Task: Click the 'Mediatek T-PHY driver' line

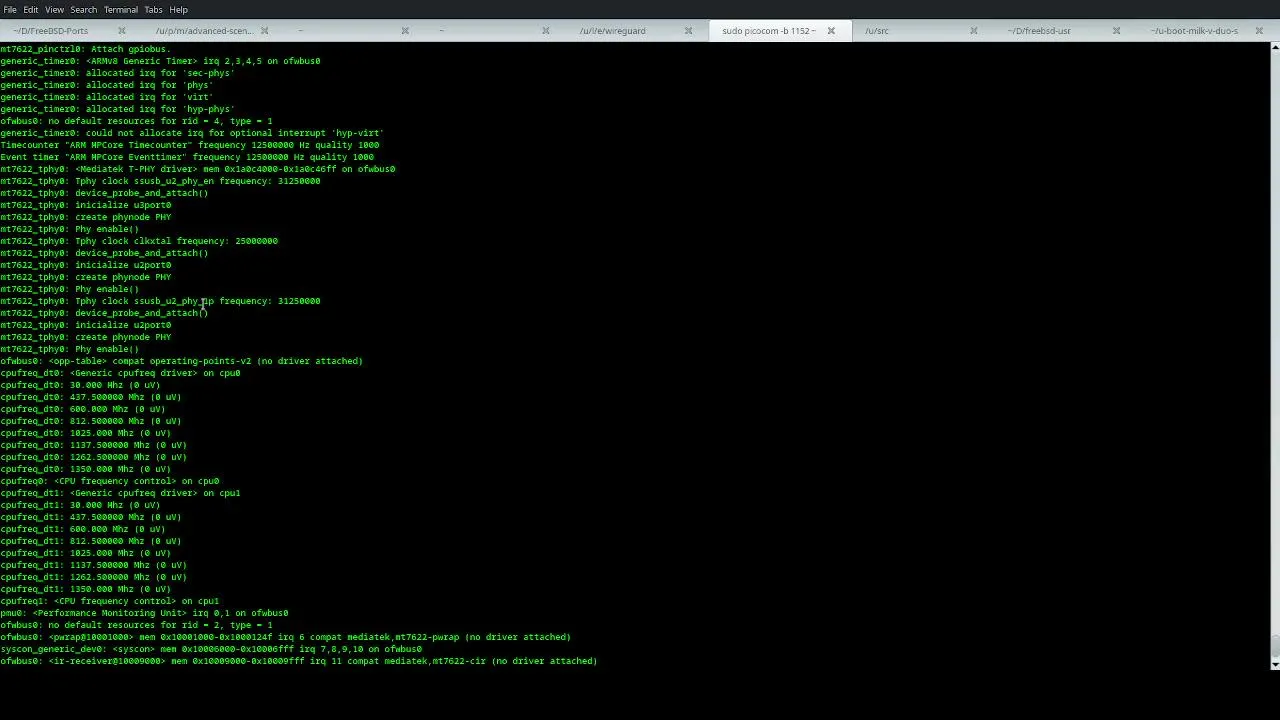Action: pos(197,169)
